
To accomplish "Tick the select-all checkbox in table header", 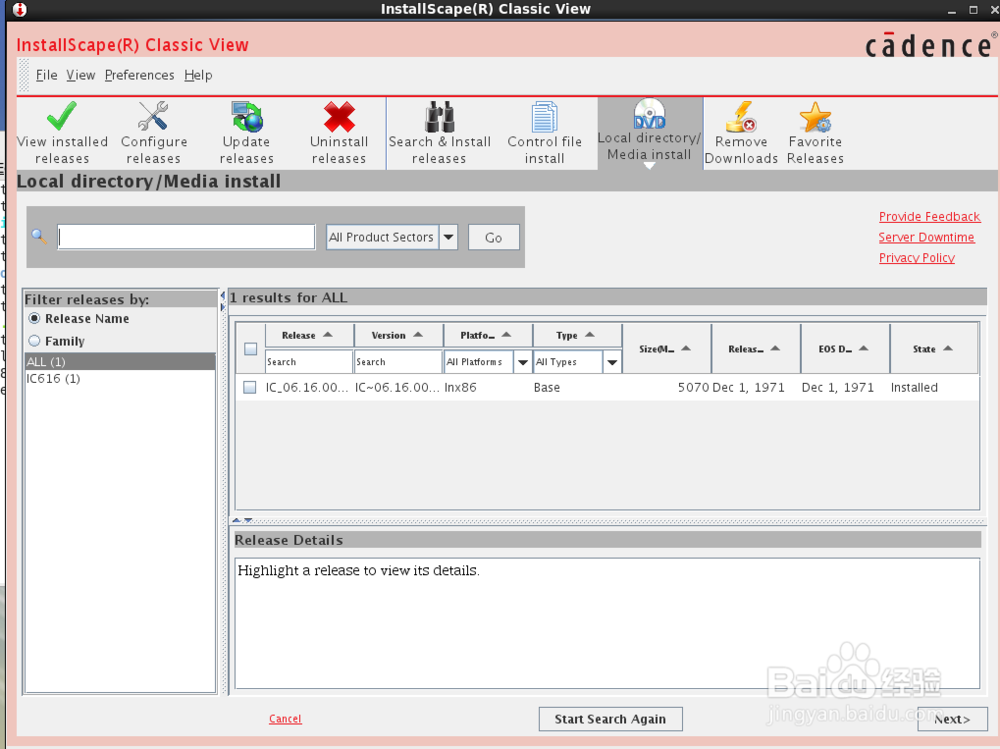I will 251,349.
